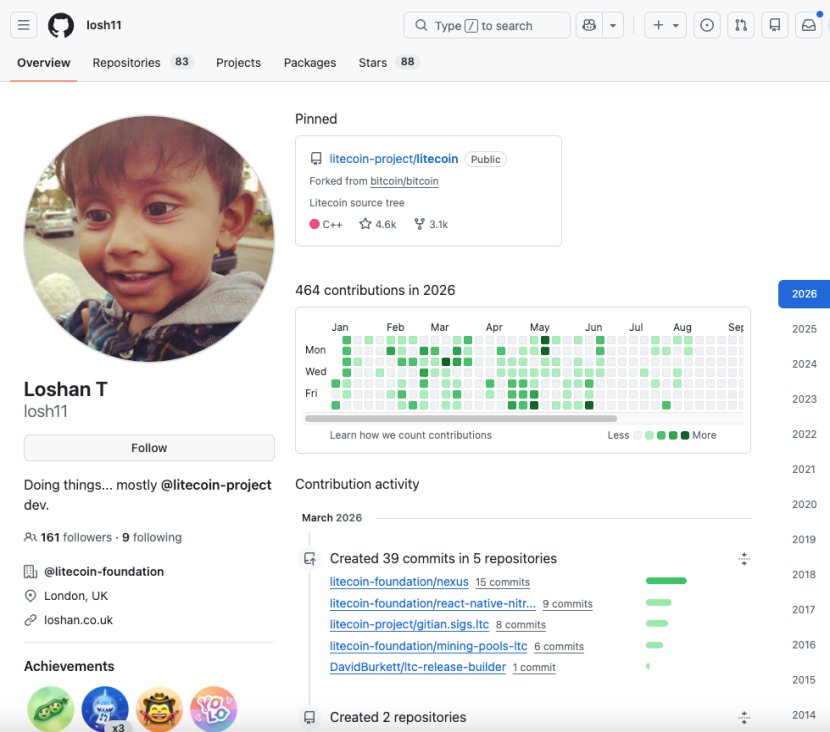Open the @litecoin-project mention link
The image size is (830, 732).
[216, 485]
